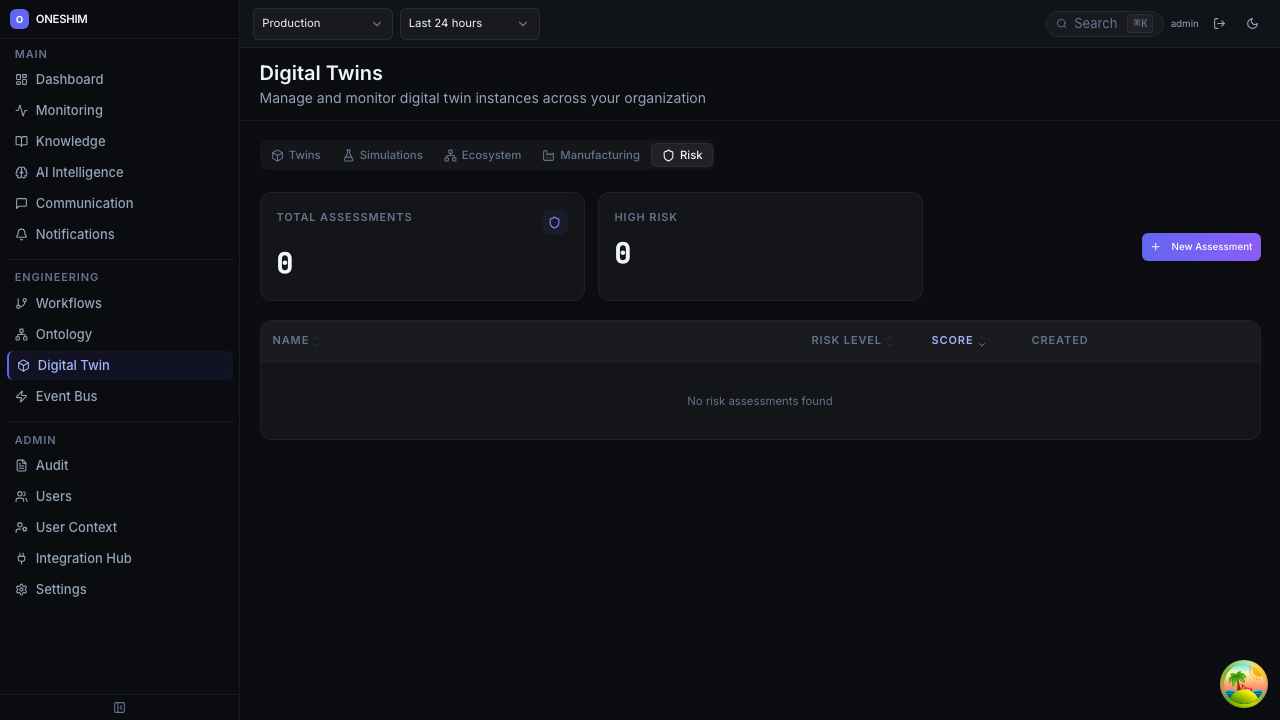Click the palm tree avatar thumbnail
Screen dimensions: 1280x720
coord(1243,684)
